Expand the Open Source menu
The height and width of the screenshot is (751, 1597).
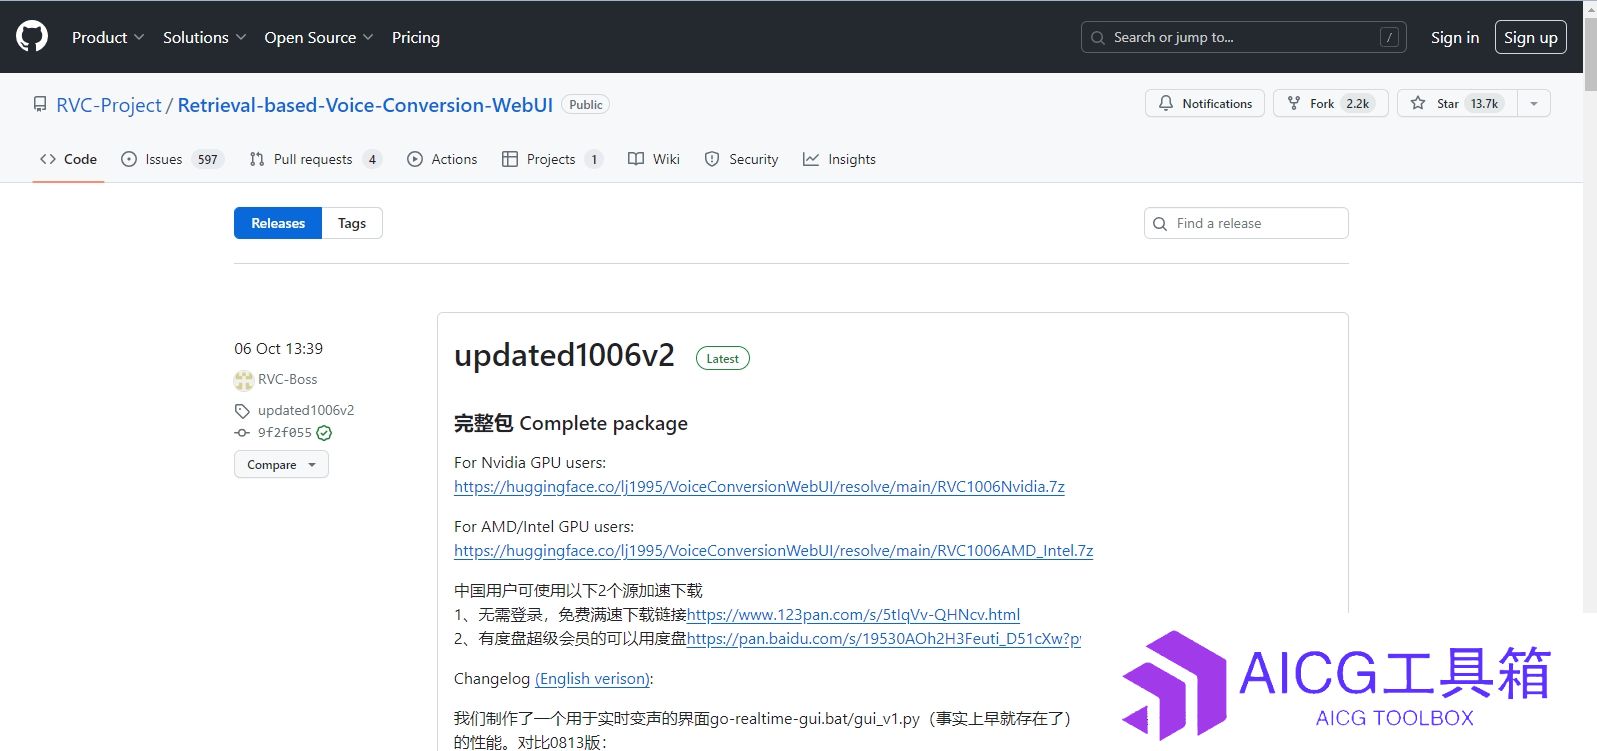319,37
